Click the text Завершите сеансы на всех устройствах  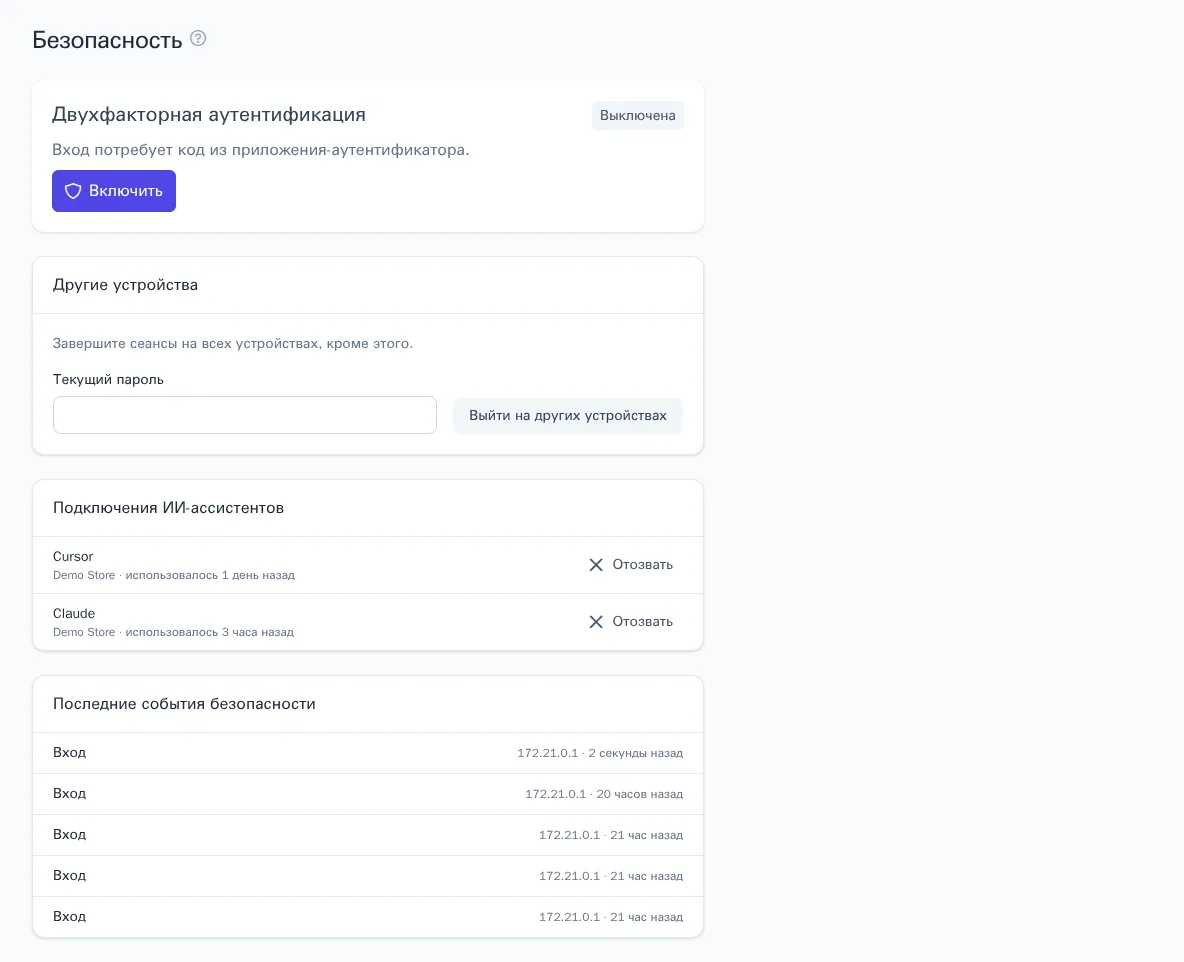click(x=188, y=344)
